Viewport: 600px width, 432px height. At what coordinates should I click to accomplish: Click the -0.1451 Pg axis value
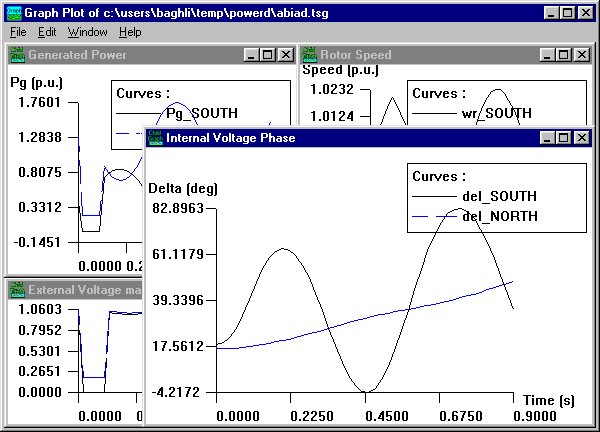(37, 242)
